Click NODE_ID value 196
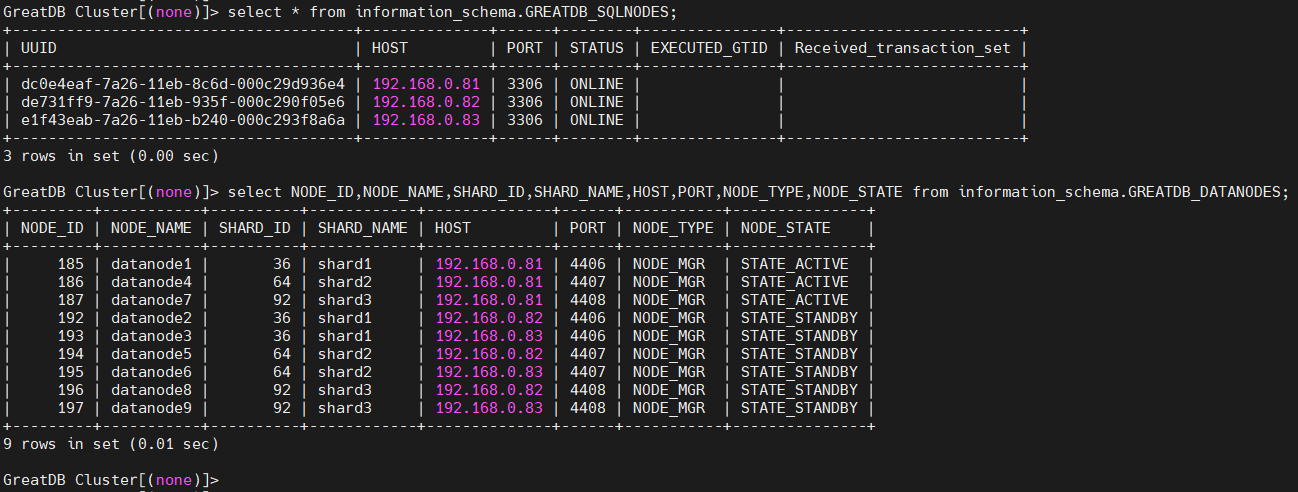The height and width of the screenshot is (492, 1298). 70,390
